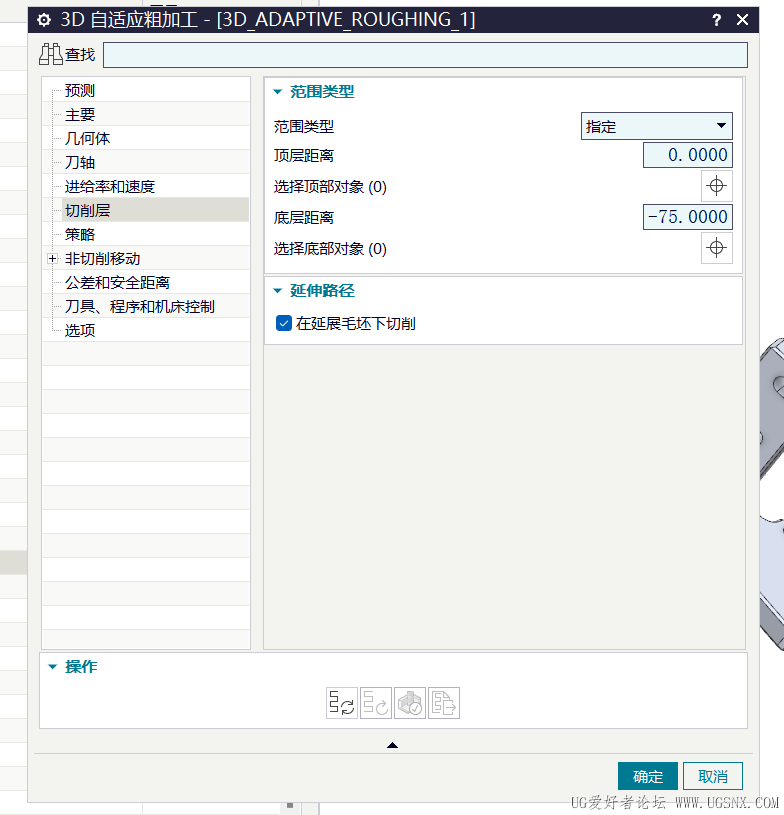Select 预测 in the tree
The image size is (784, 815).
pos(80,90)
